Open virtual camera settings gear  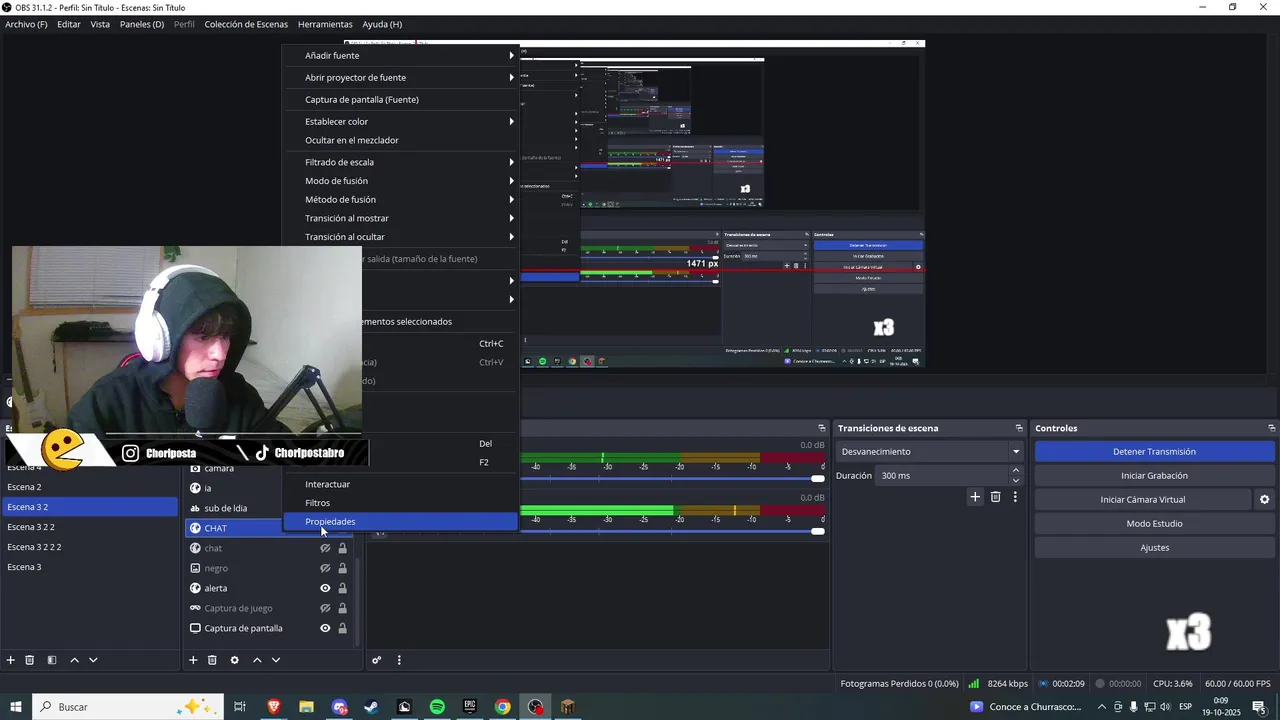[1264, 500]
